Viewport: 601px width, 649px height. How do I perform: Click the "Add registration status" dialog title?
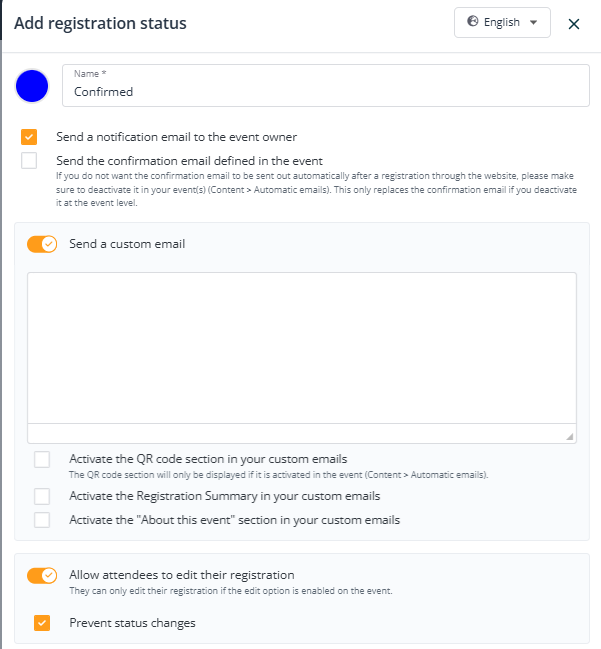click(100, 23)
